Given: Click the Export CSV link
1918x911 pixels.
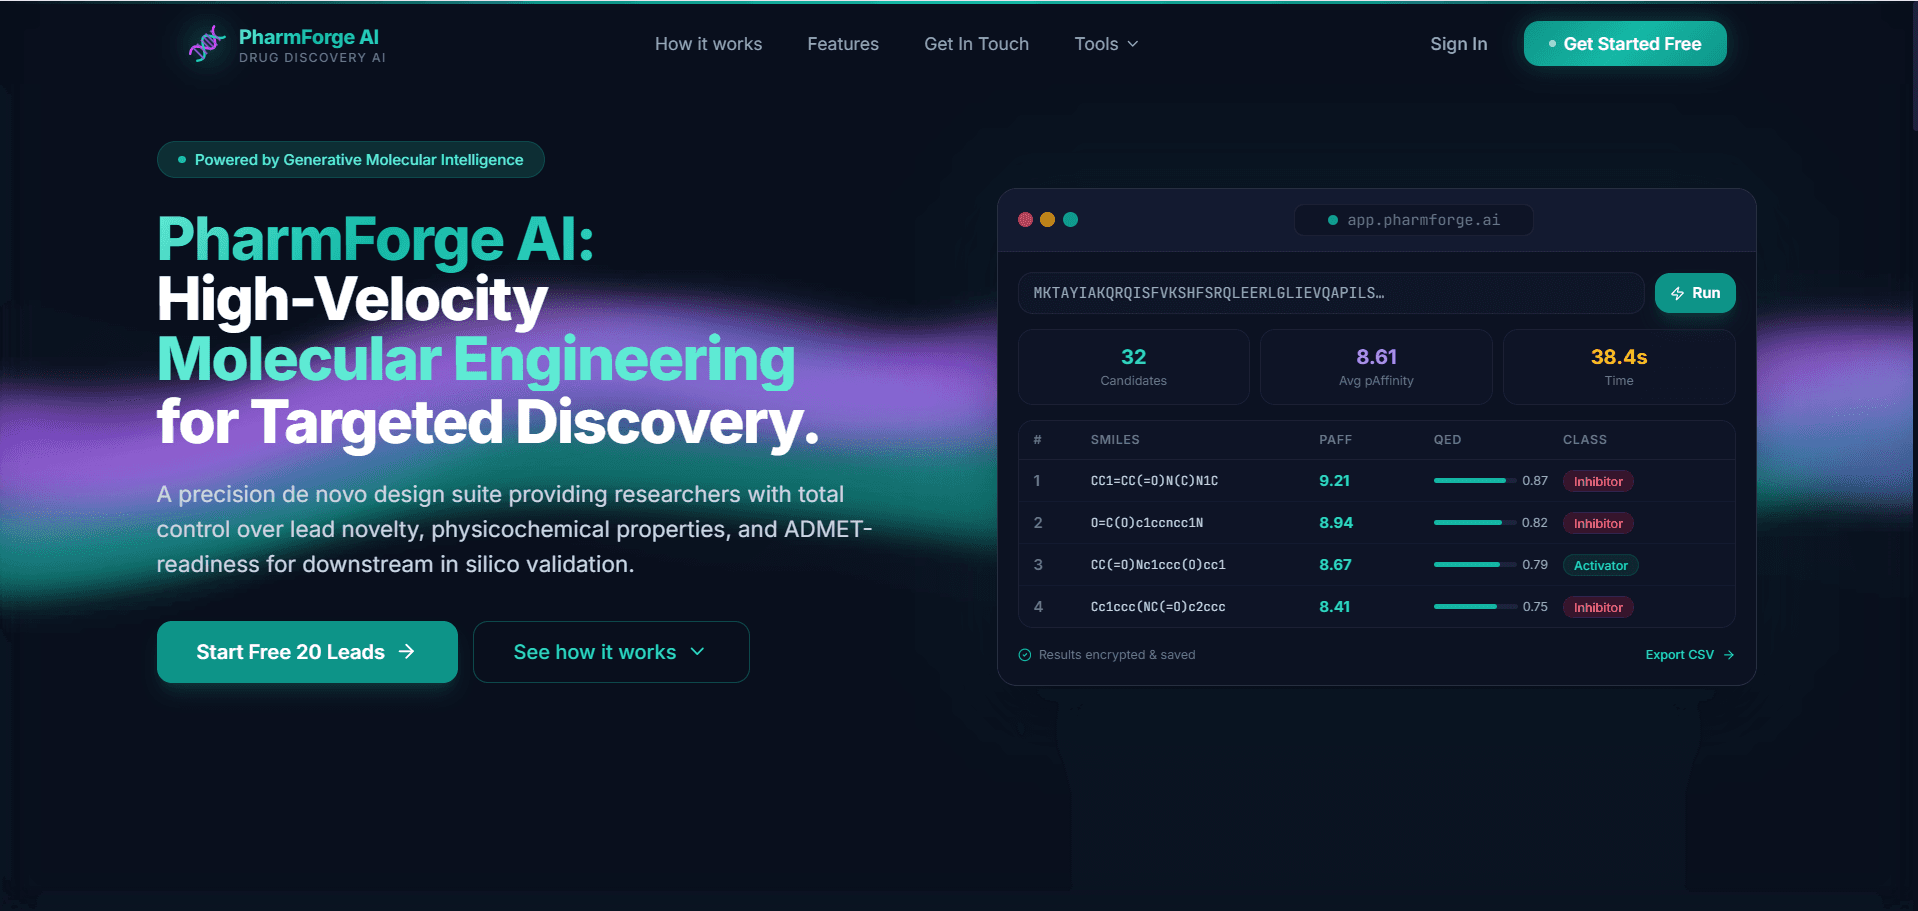Looking at the screenshot, I should [1679, 654].
